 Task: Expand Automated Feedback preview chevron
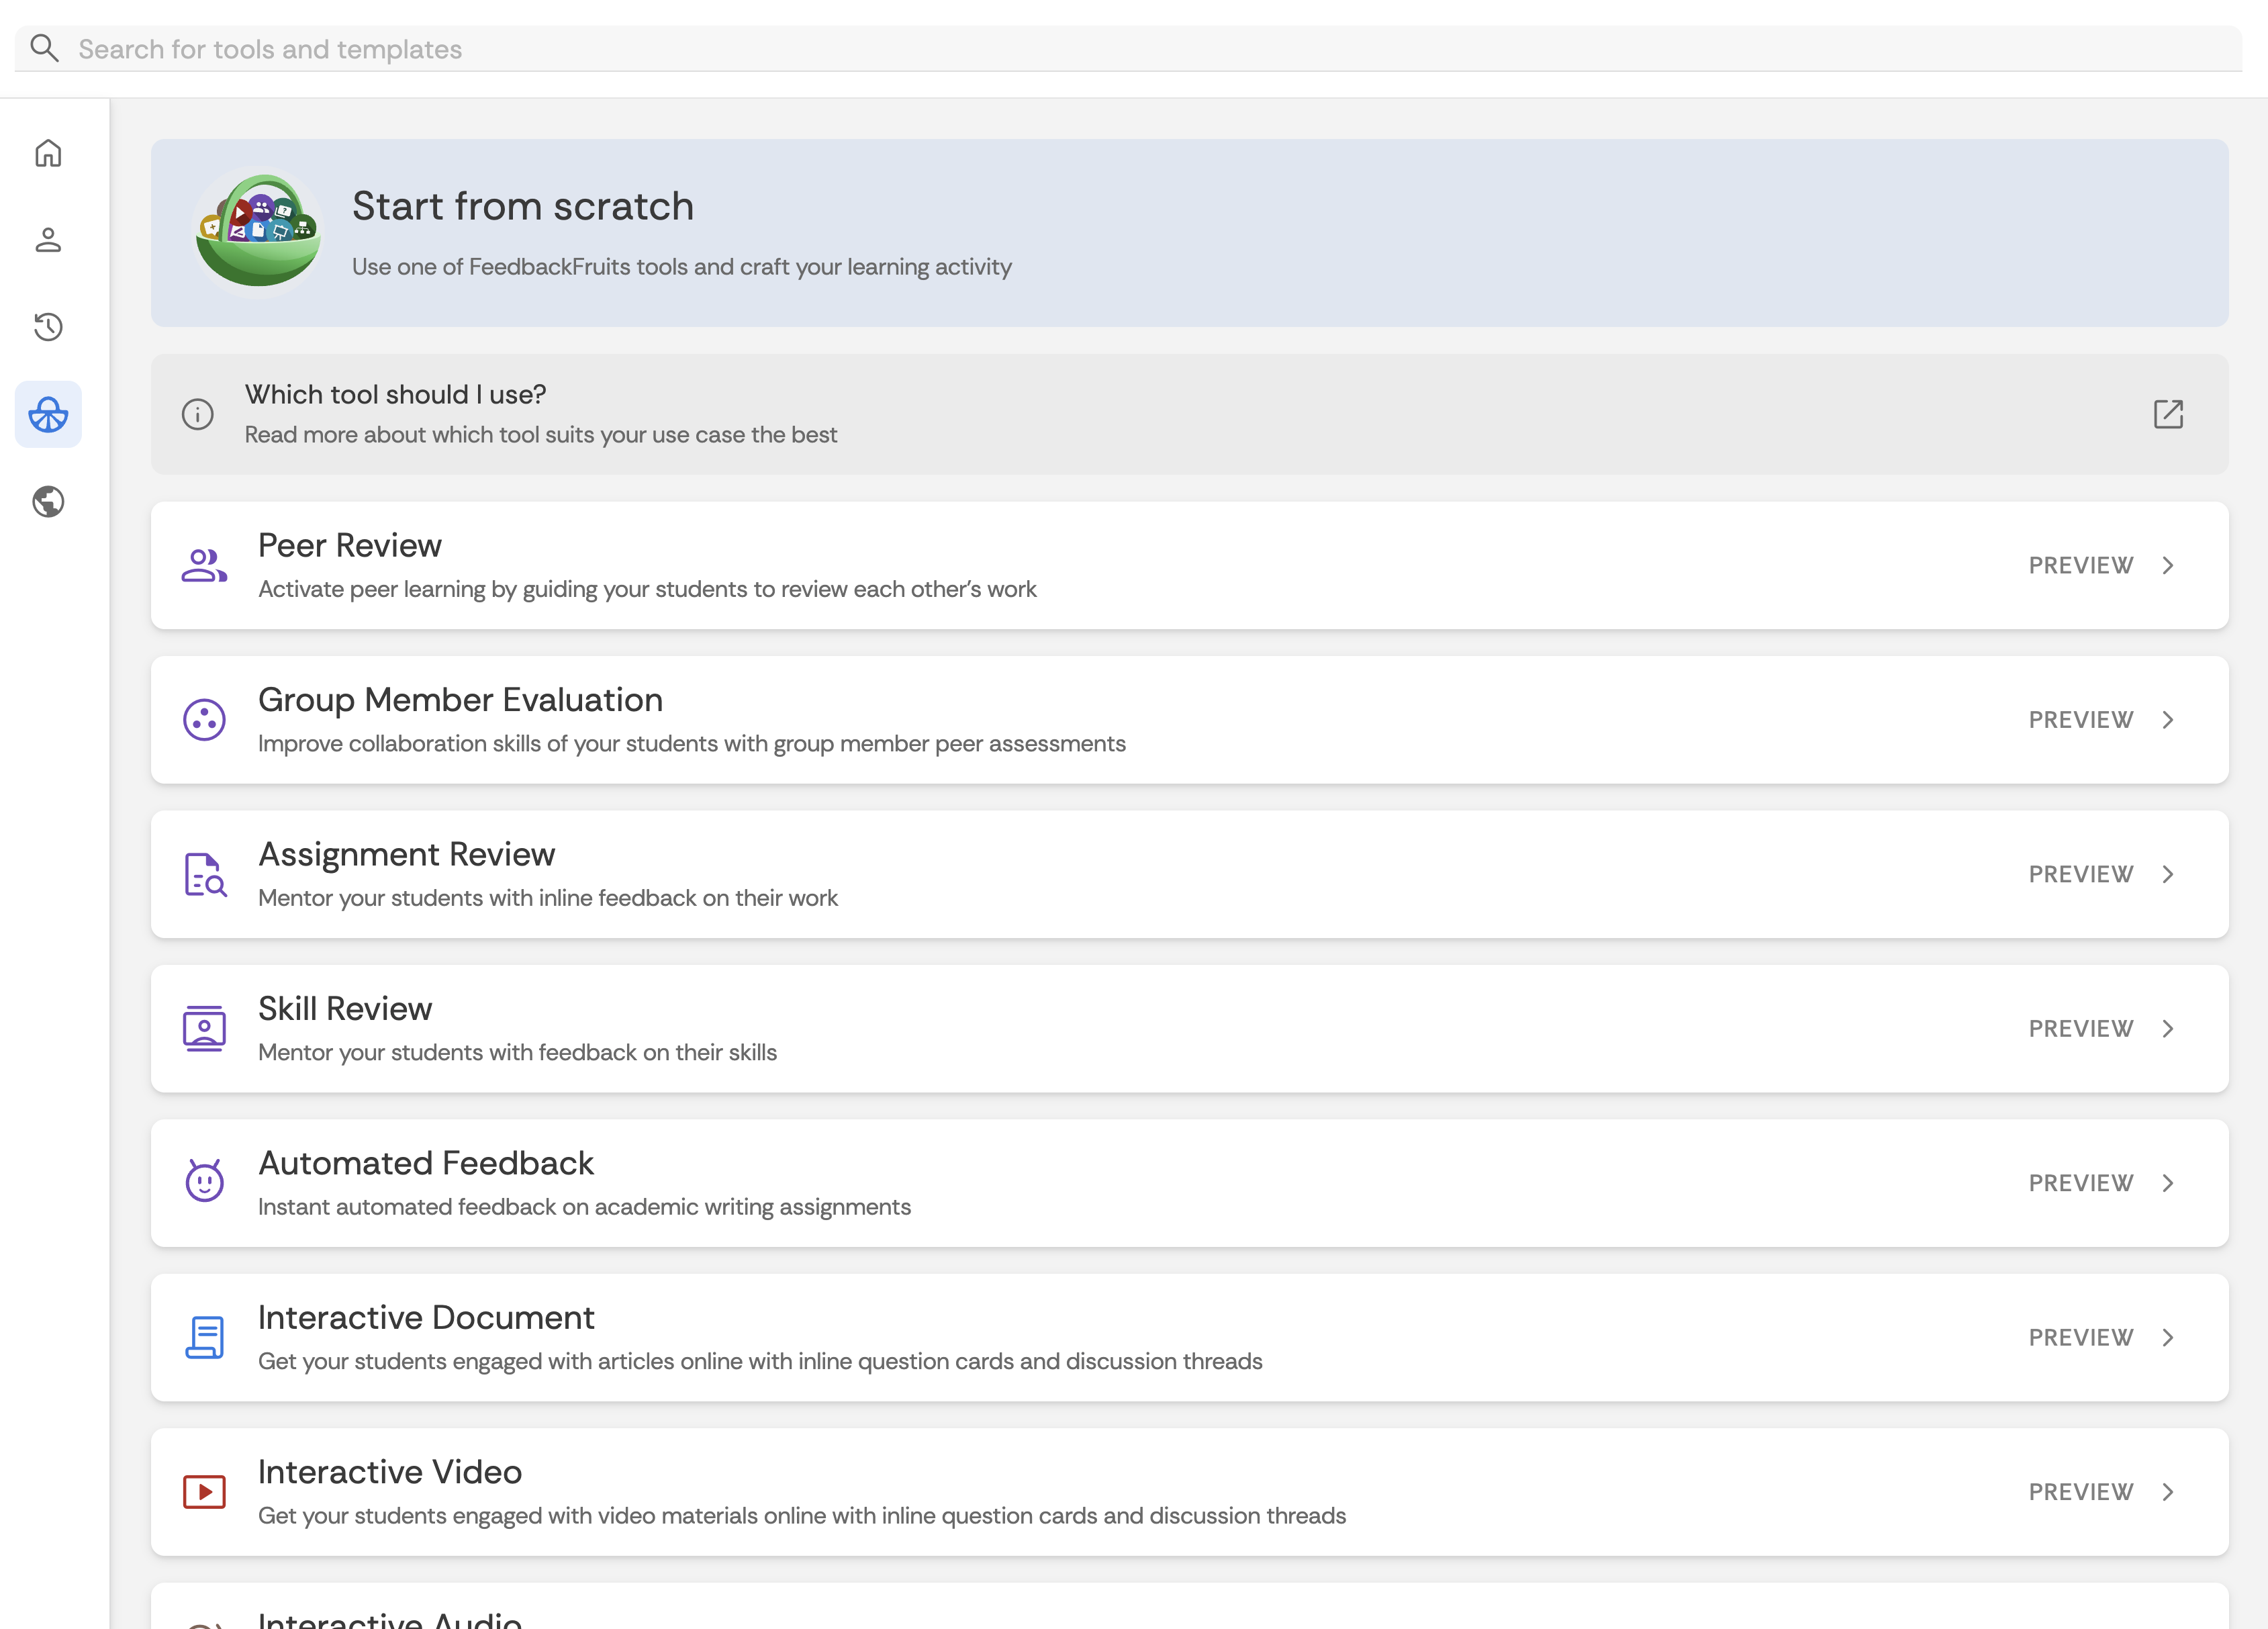2168,1183
